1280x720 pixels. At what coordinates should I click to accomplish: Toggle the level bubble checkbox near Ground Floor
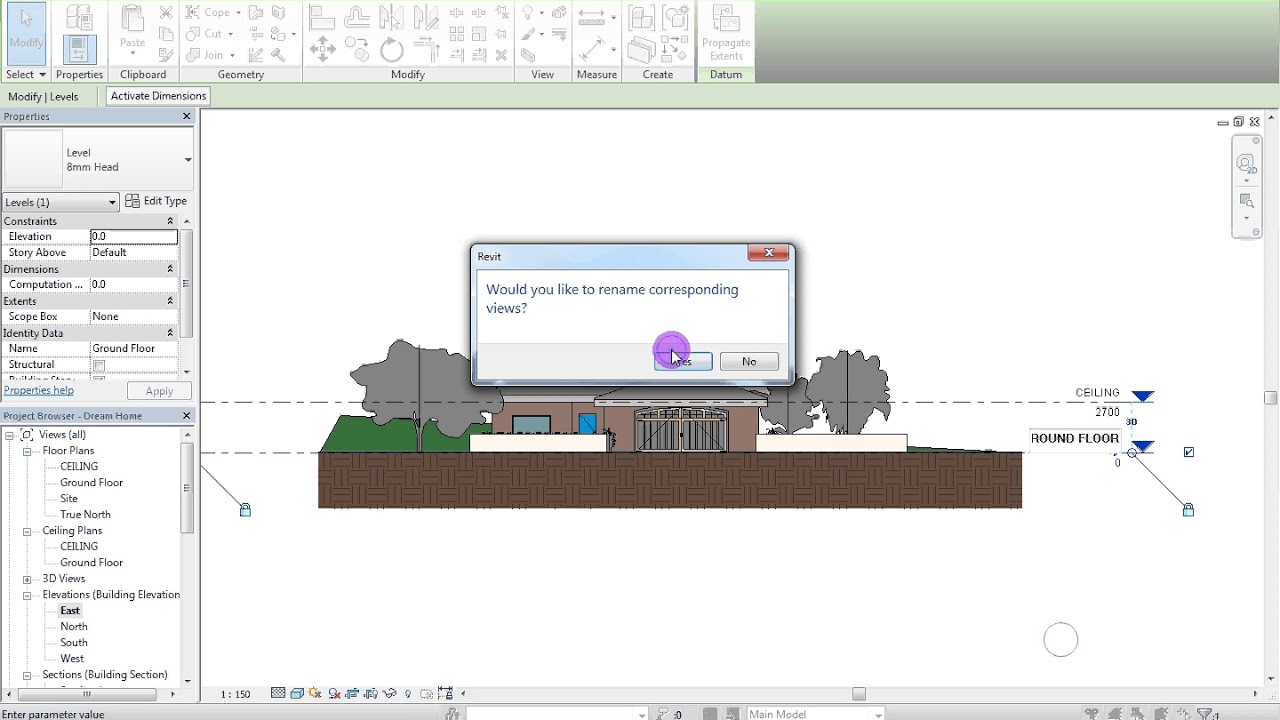(1188, 452)
